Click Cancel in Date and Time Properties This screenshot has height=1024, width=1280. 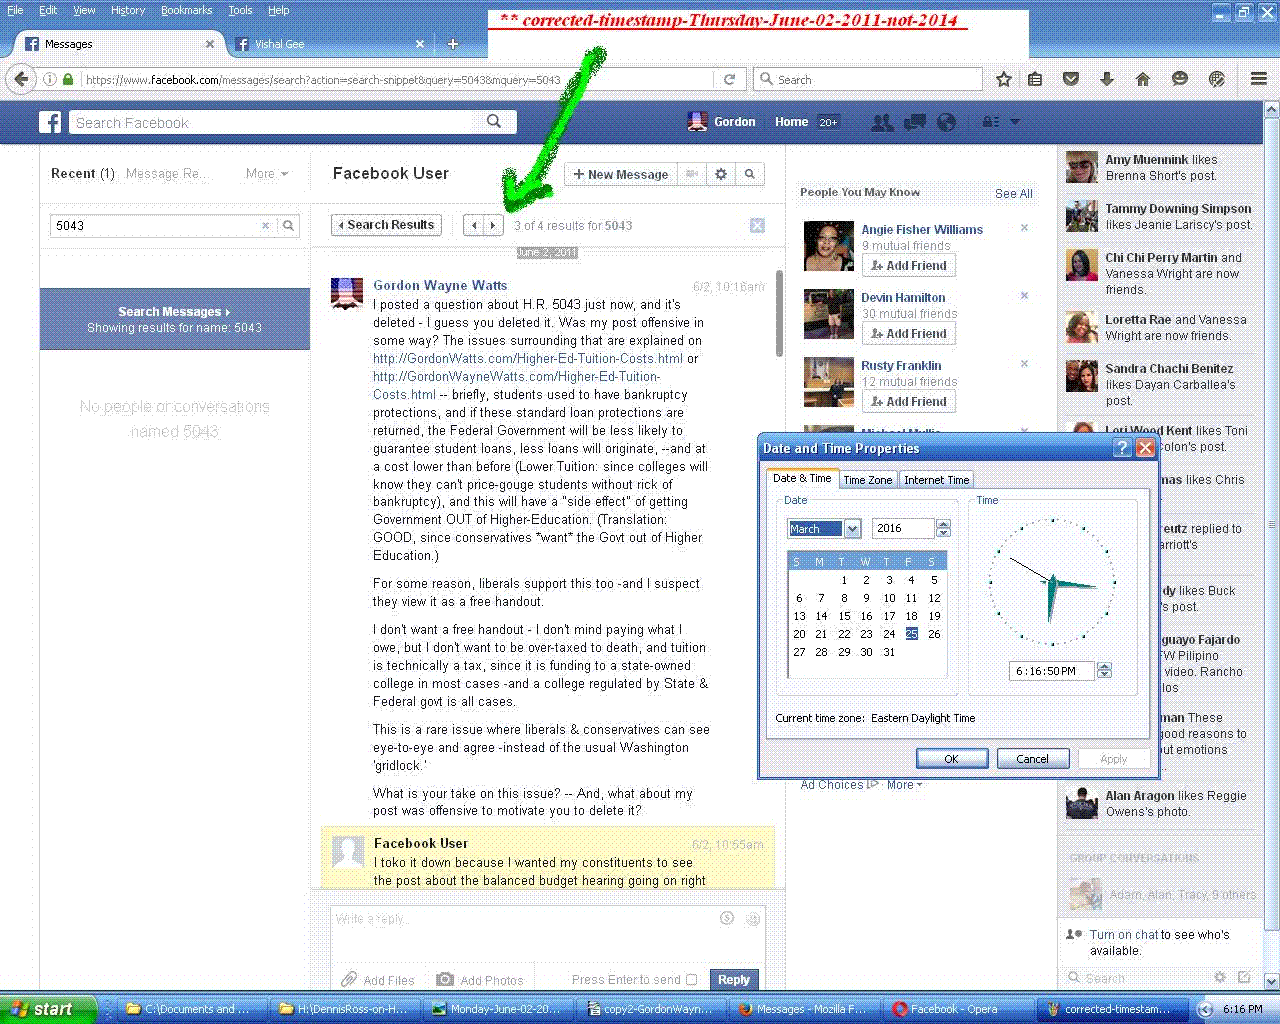pyautogui.click(x=1033, y=759)
